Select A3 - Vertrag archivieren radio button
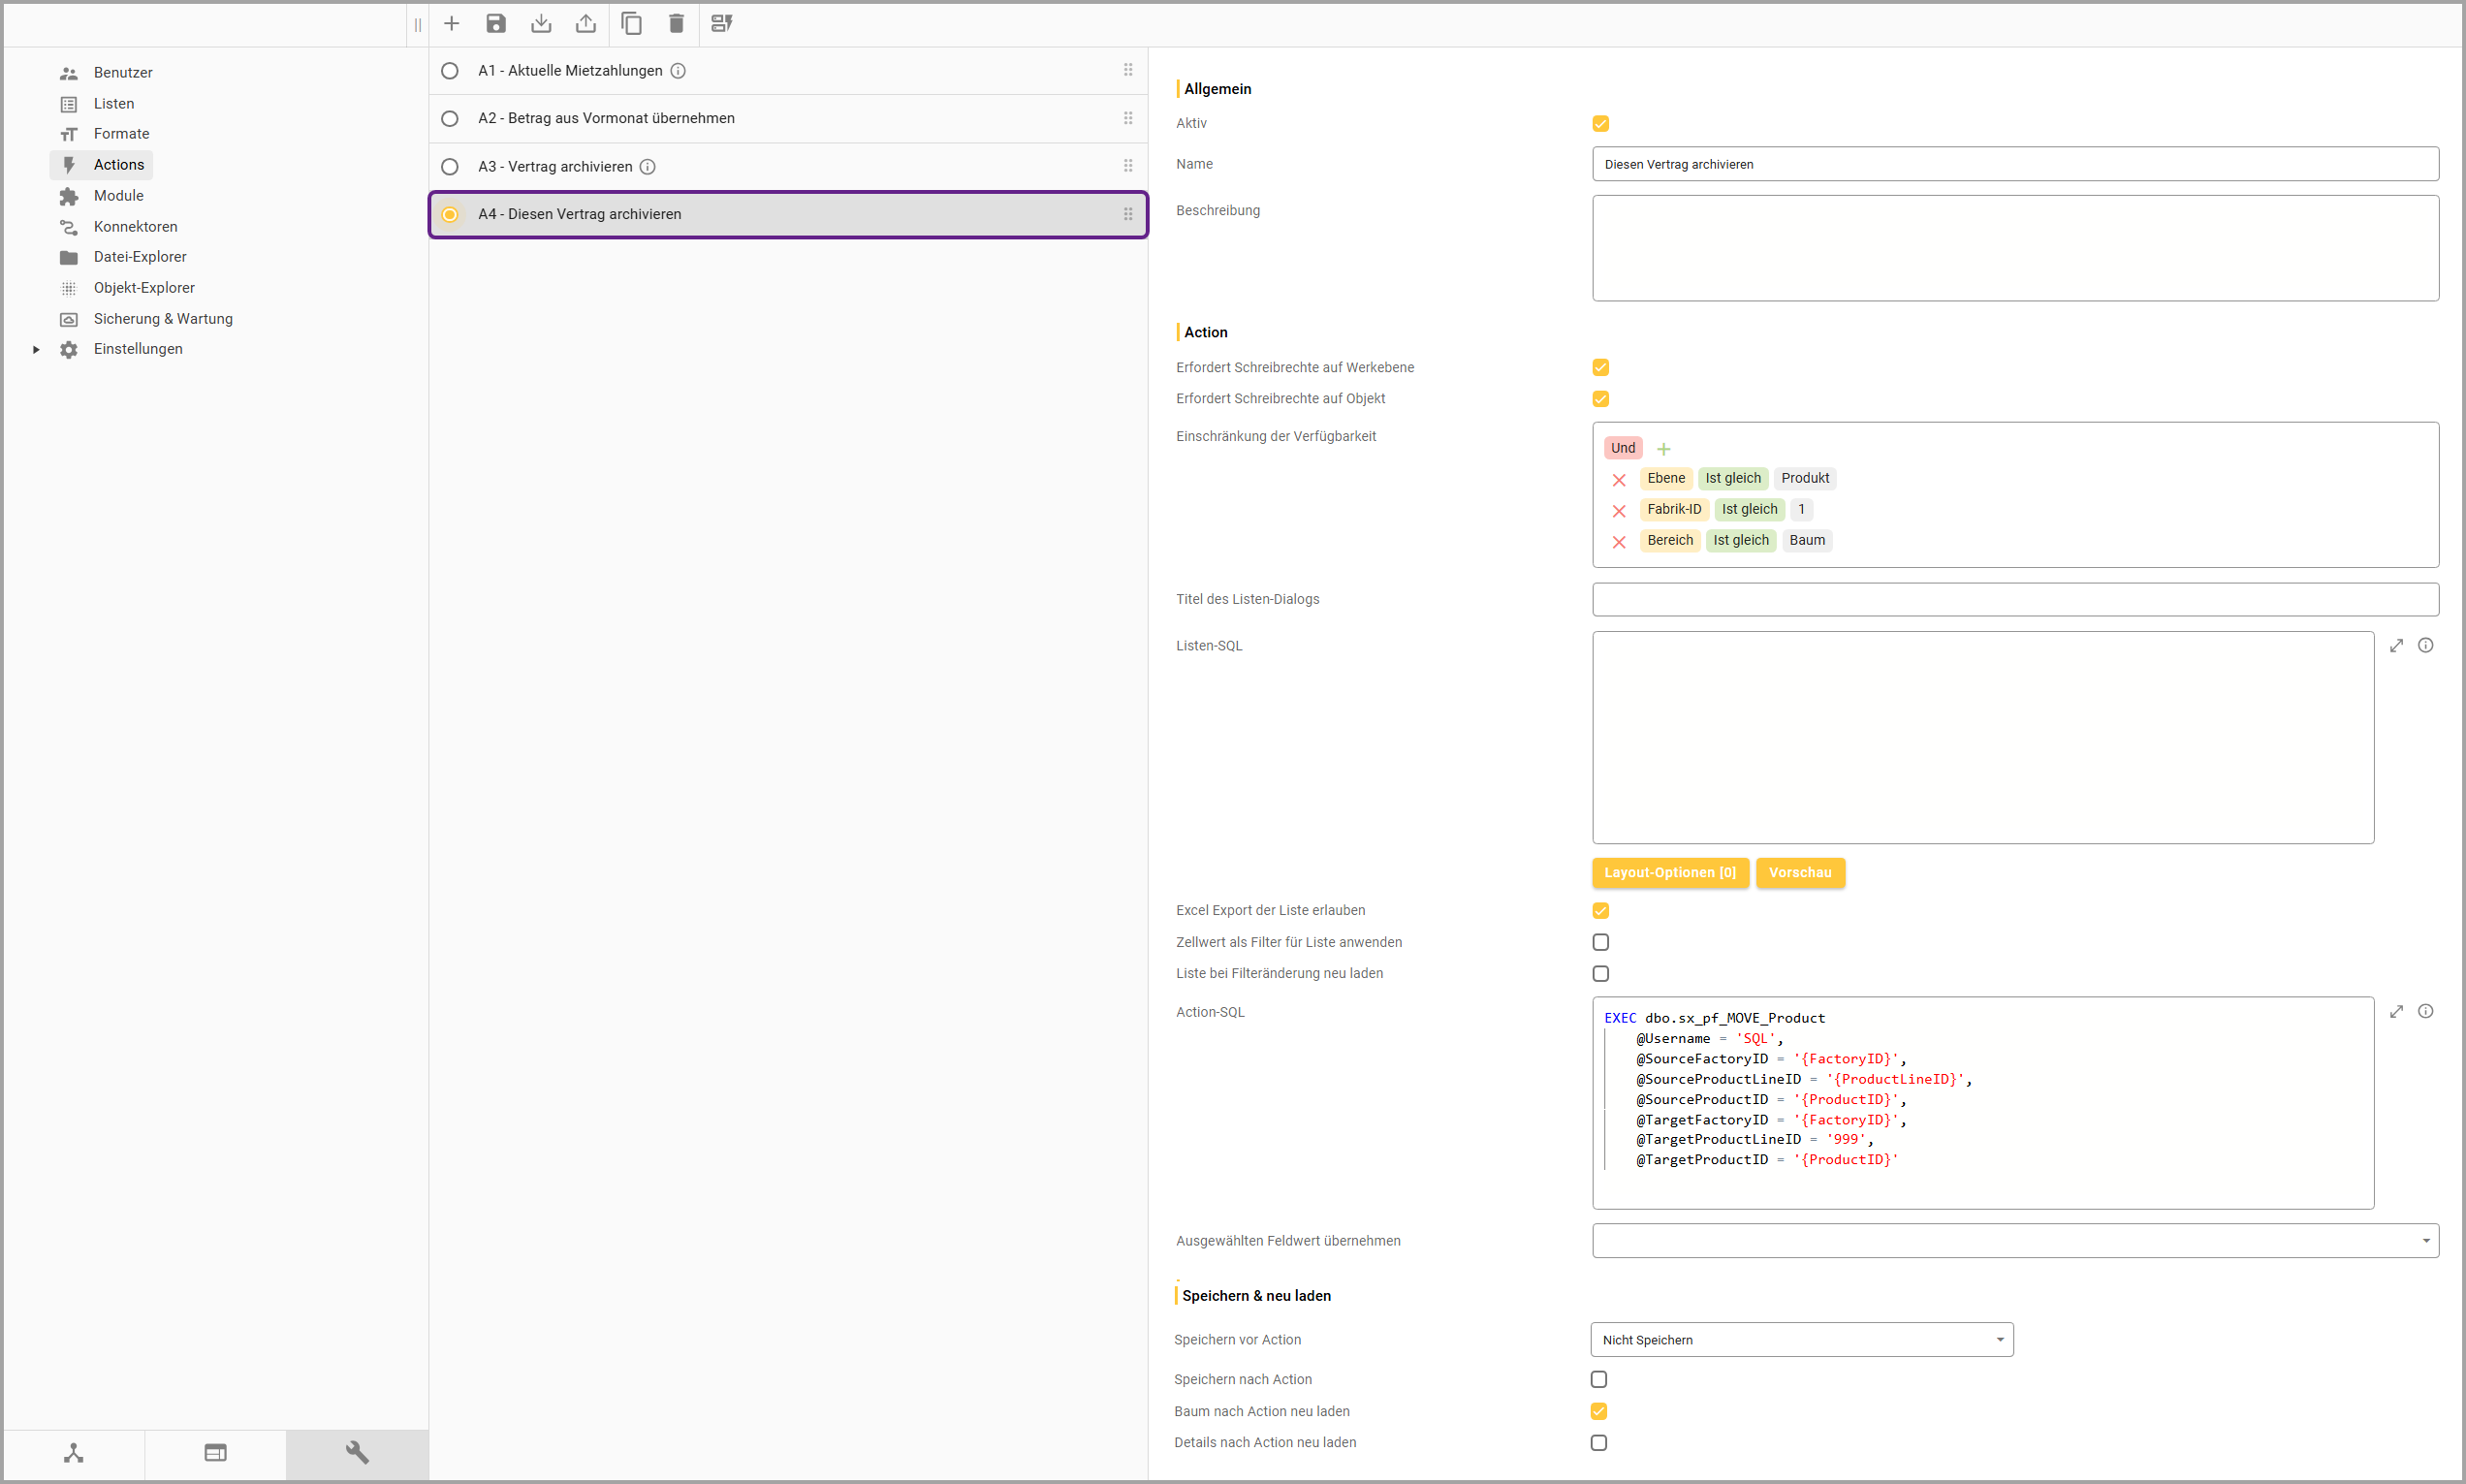Image resolution: width=2466 pixels, height=1484 pixels. click(x=450, y=167)
